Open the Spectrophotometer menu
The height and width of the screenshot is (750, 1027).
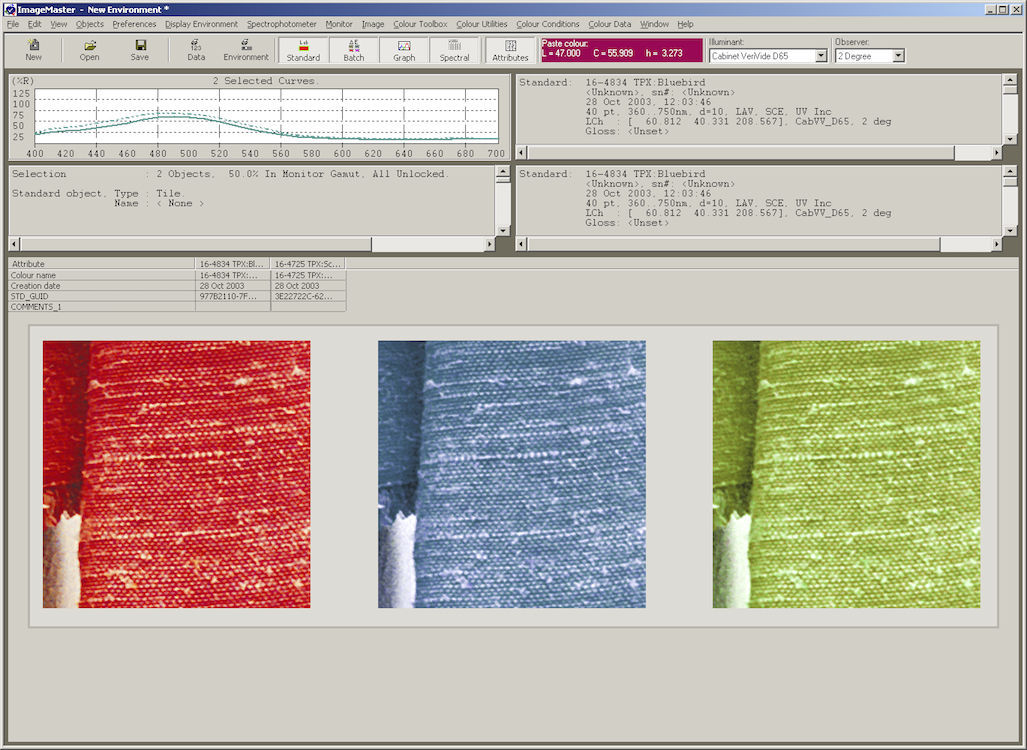281,24
